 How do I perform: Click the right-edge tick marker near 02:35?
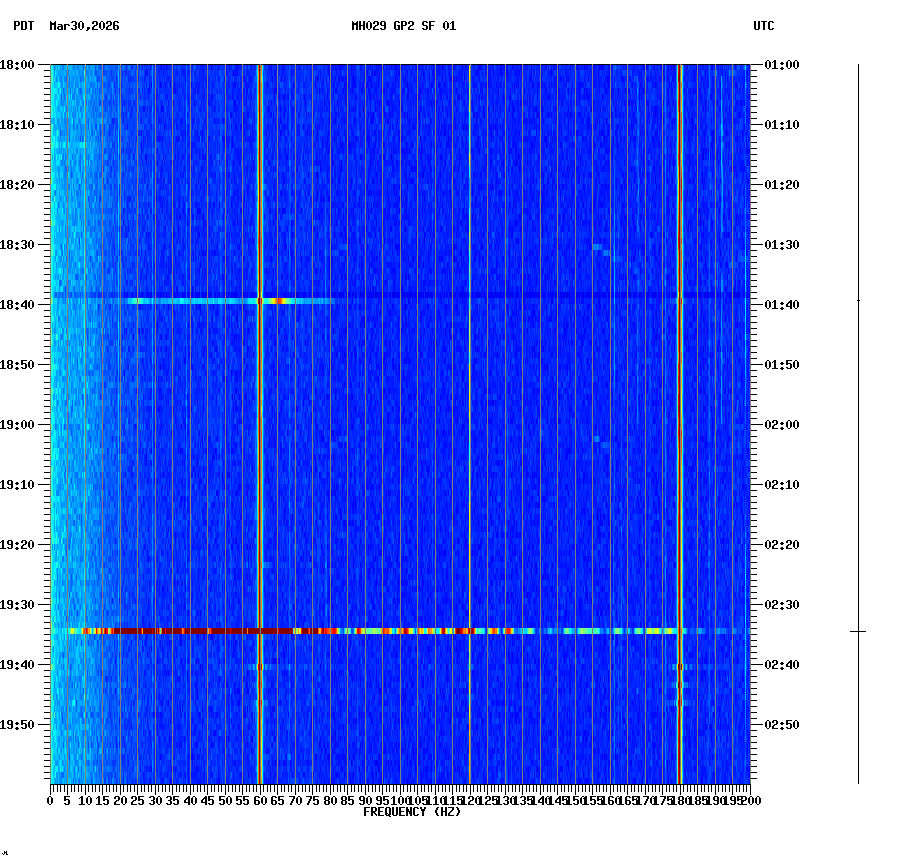(858, 631)
